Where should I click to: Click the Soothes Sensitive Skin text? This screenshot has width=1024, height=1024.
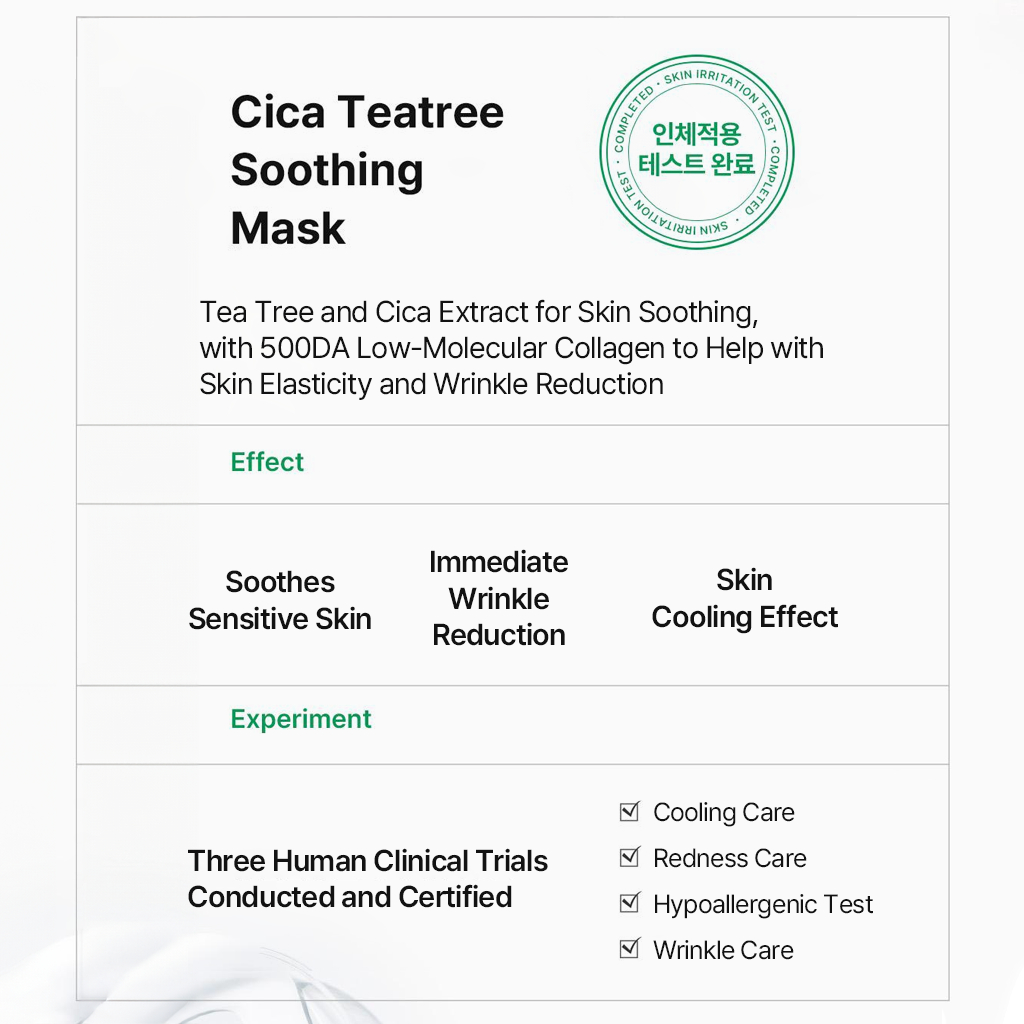280,600
